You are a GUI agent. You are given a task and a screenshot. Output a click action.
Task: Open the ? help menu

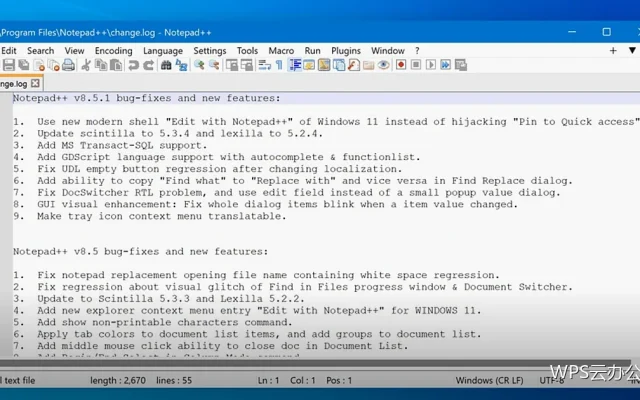[x=417, y=51]
